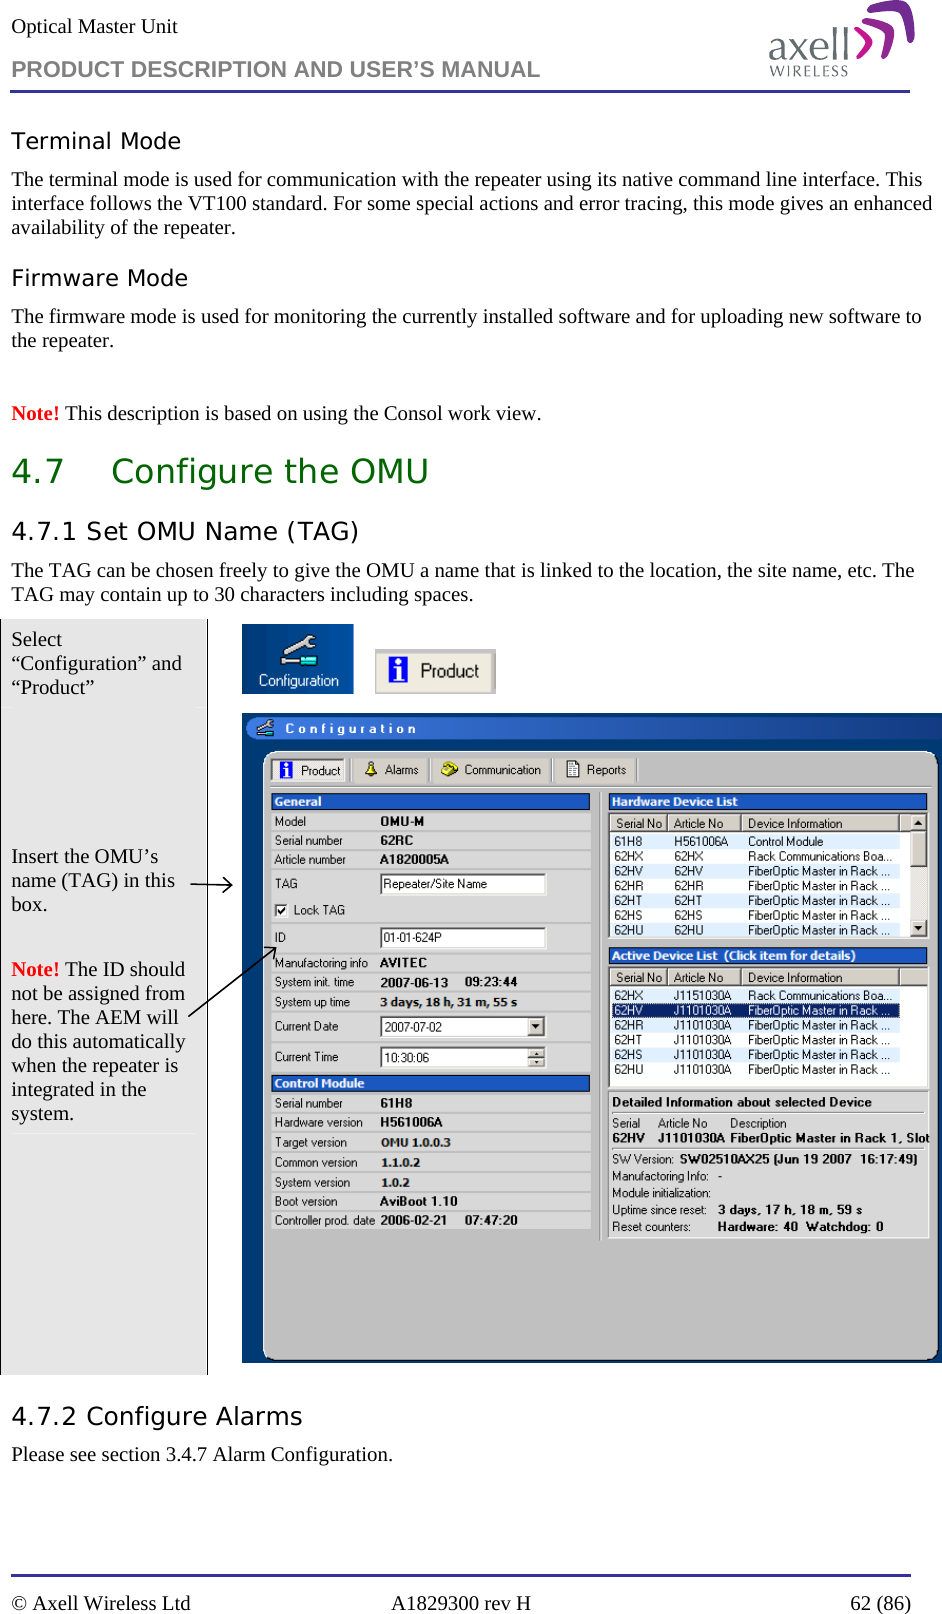942x1614 pixels.
Task: Click the Communication tab icon
Action: pyautogui.click(x=450, y=769)
